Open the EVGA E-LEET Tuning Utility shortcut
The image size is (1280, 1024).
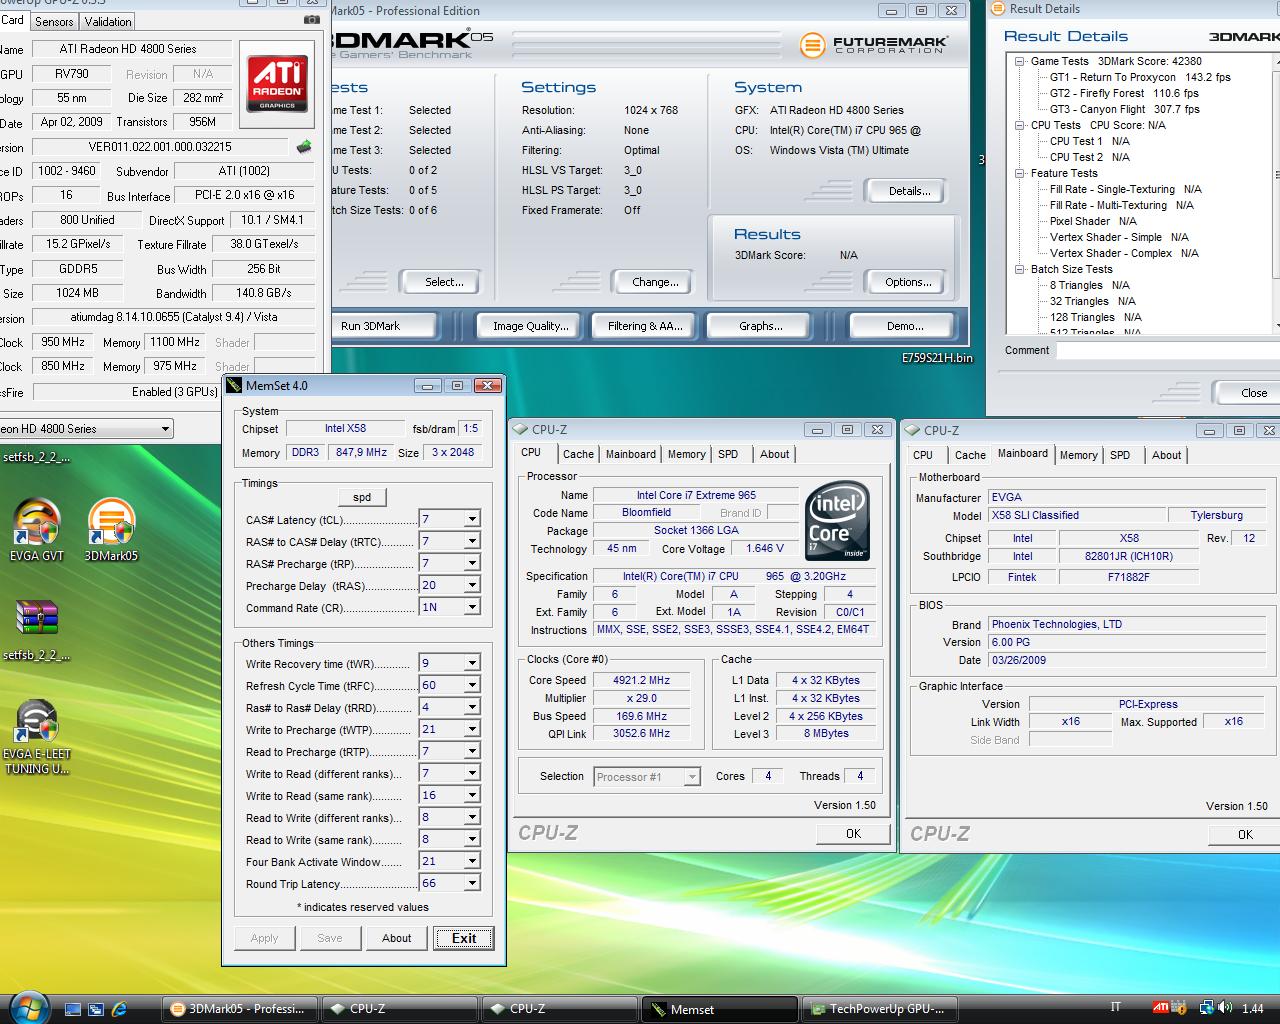click(x=37, y=738)
